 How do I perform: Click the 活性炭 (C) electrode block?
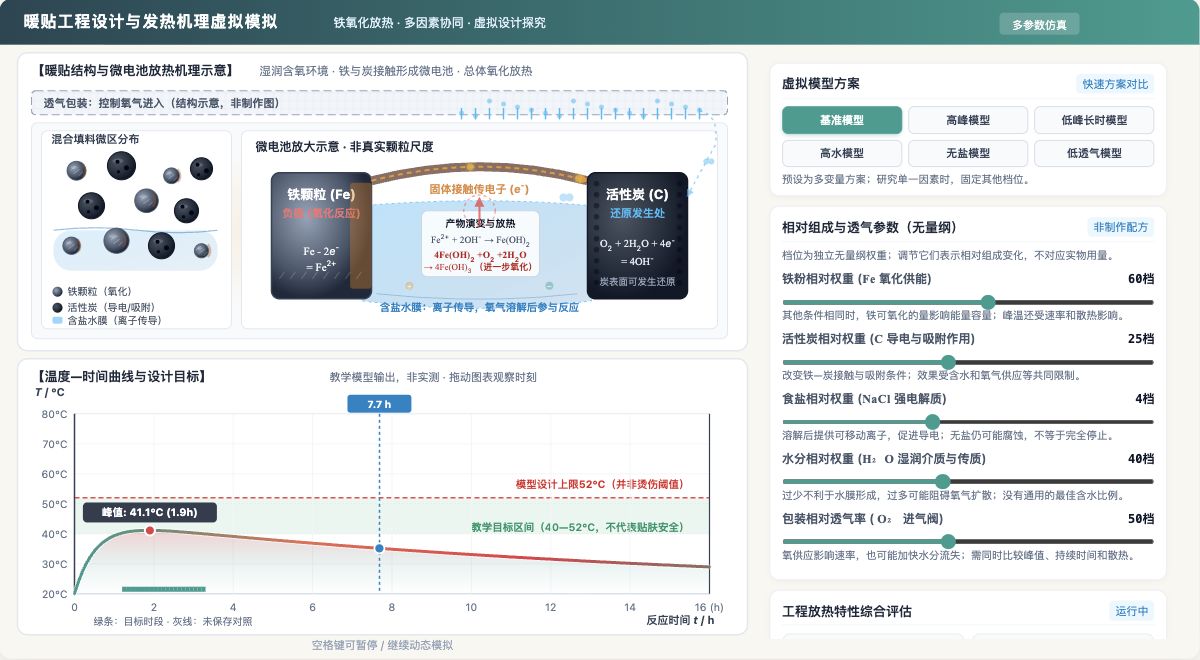(637, 236)
